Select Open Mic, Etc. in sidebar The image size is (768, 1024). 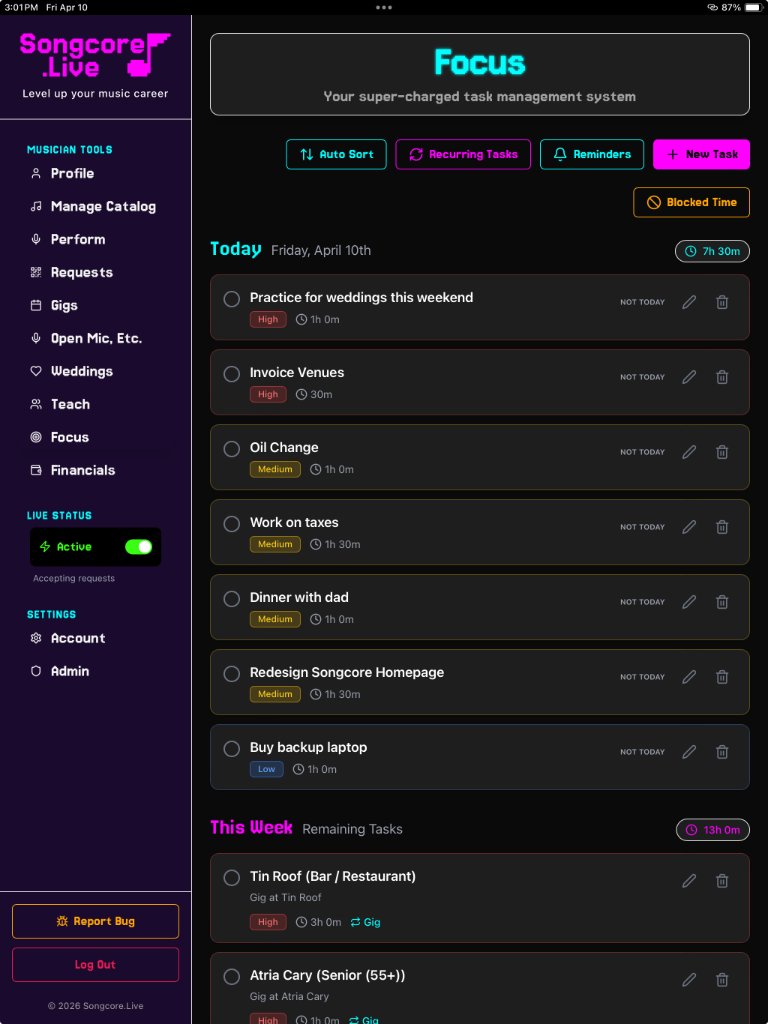click(x=86, y=338)
